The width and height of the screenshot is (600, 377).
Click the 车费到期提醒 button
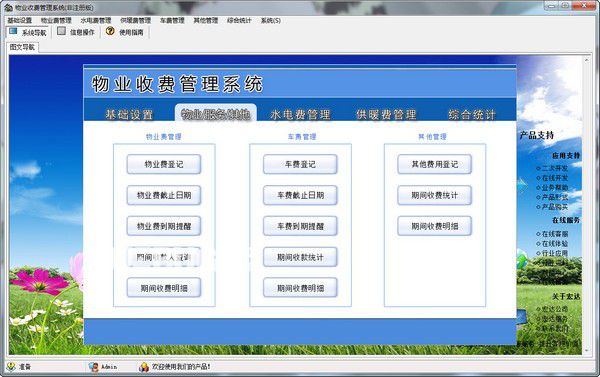(300, 226)
